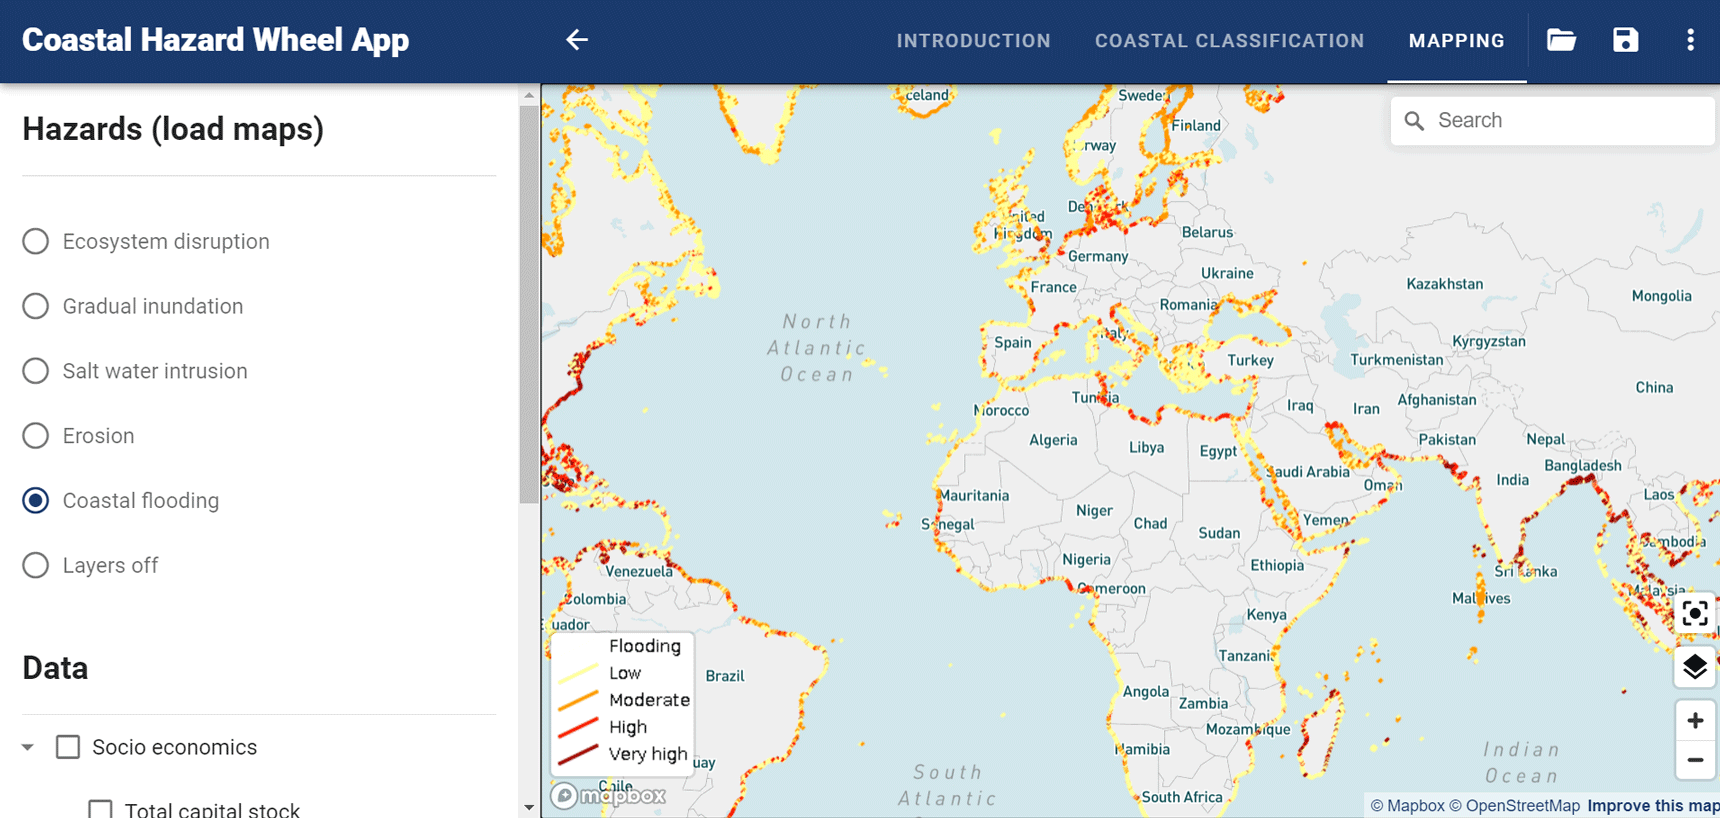Image resolution: width=1720 pixels, height=818 pixels.
Task: Click the locate/recenter map icon
Action: point(1694,613)
